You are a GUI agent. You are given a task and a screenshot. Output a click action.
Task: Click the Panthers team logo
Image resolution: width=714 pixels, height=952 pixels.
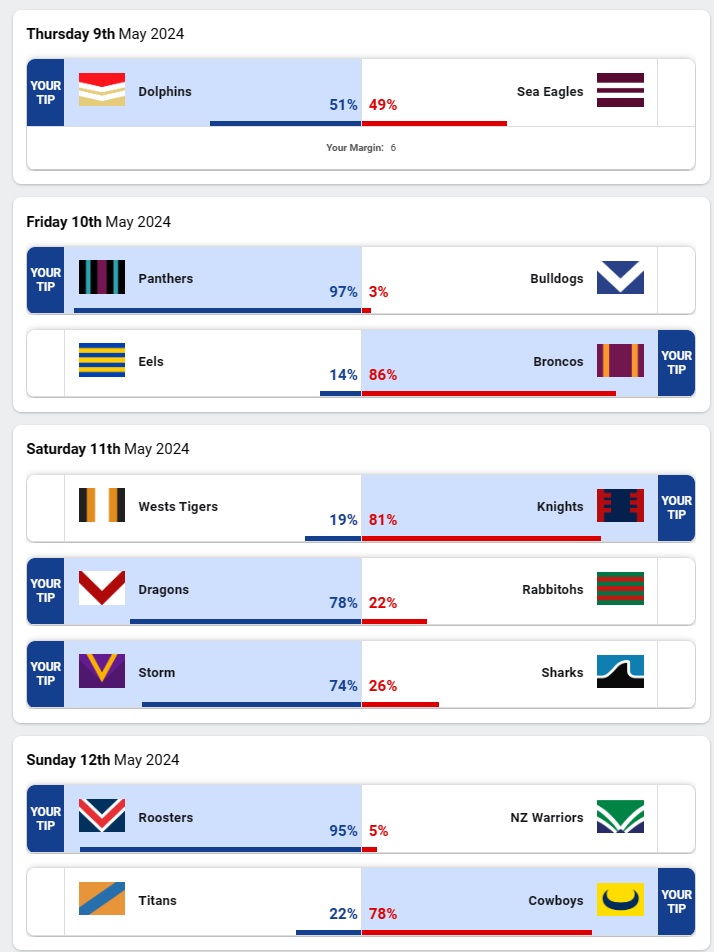102,277
